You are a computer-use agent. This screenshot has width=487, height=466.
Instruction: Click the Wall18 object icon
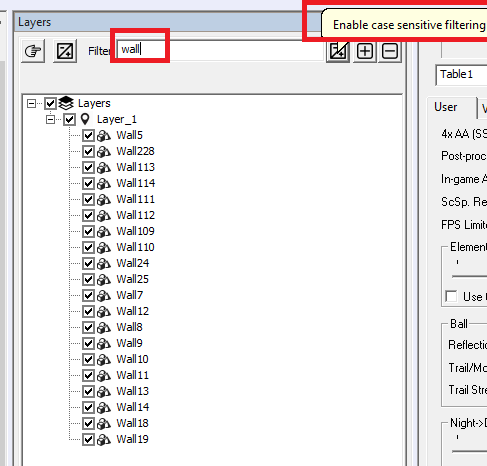tap(104, 424)
